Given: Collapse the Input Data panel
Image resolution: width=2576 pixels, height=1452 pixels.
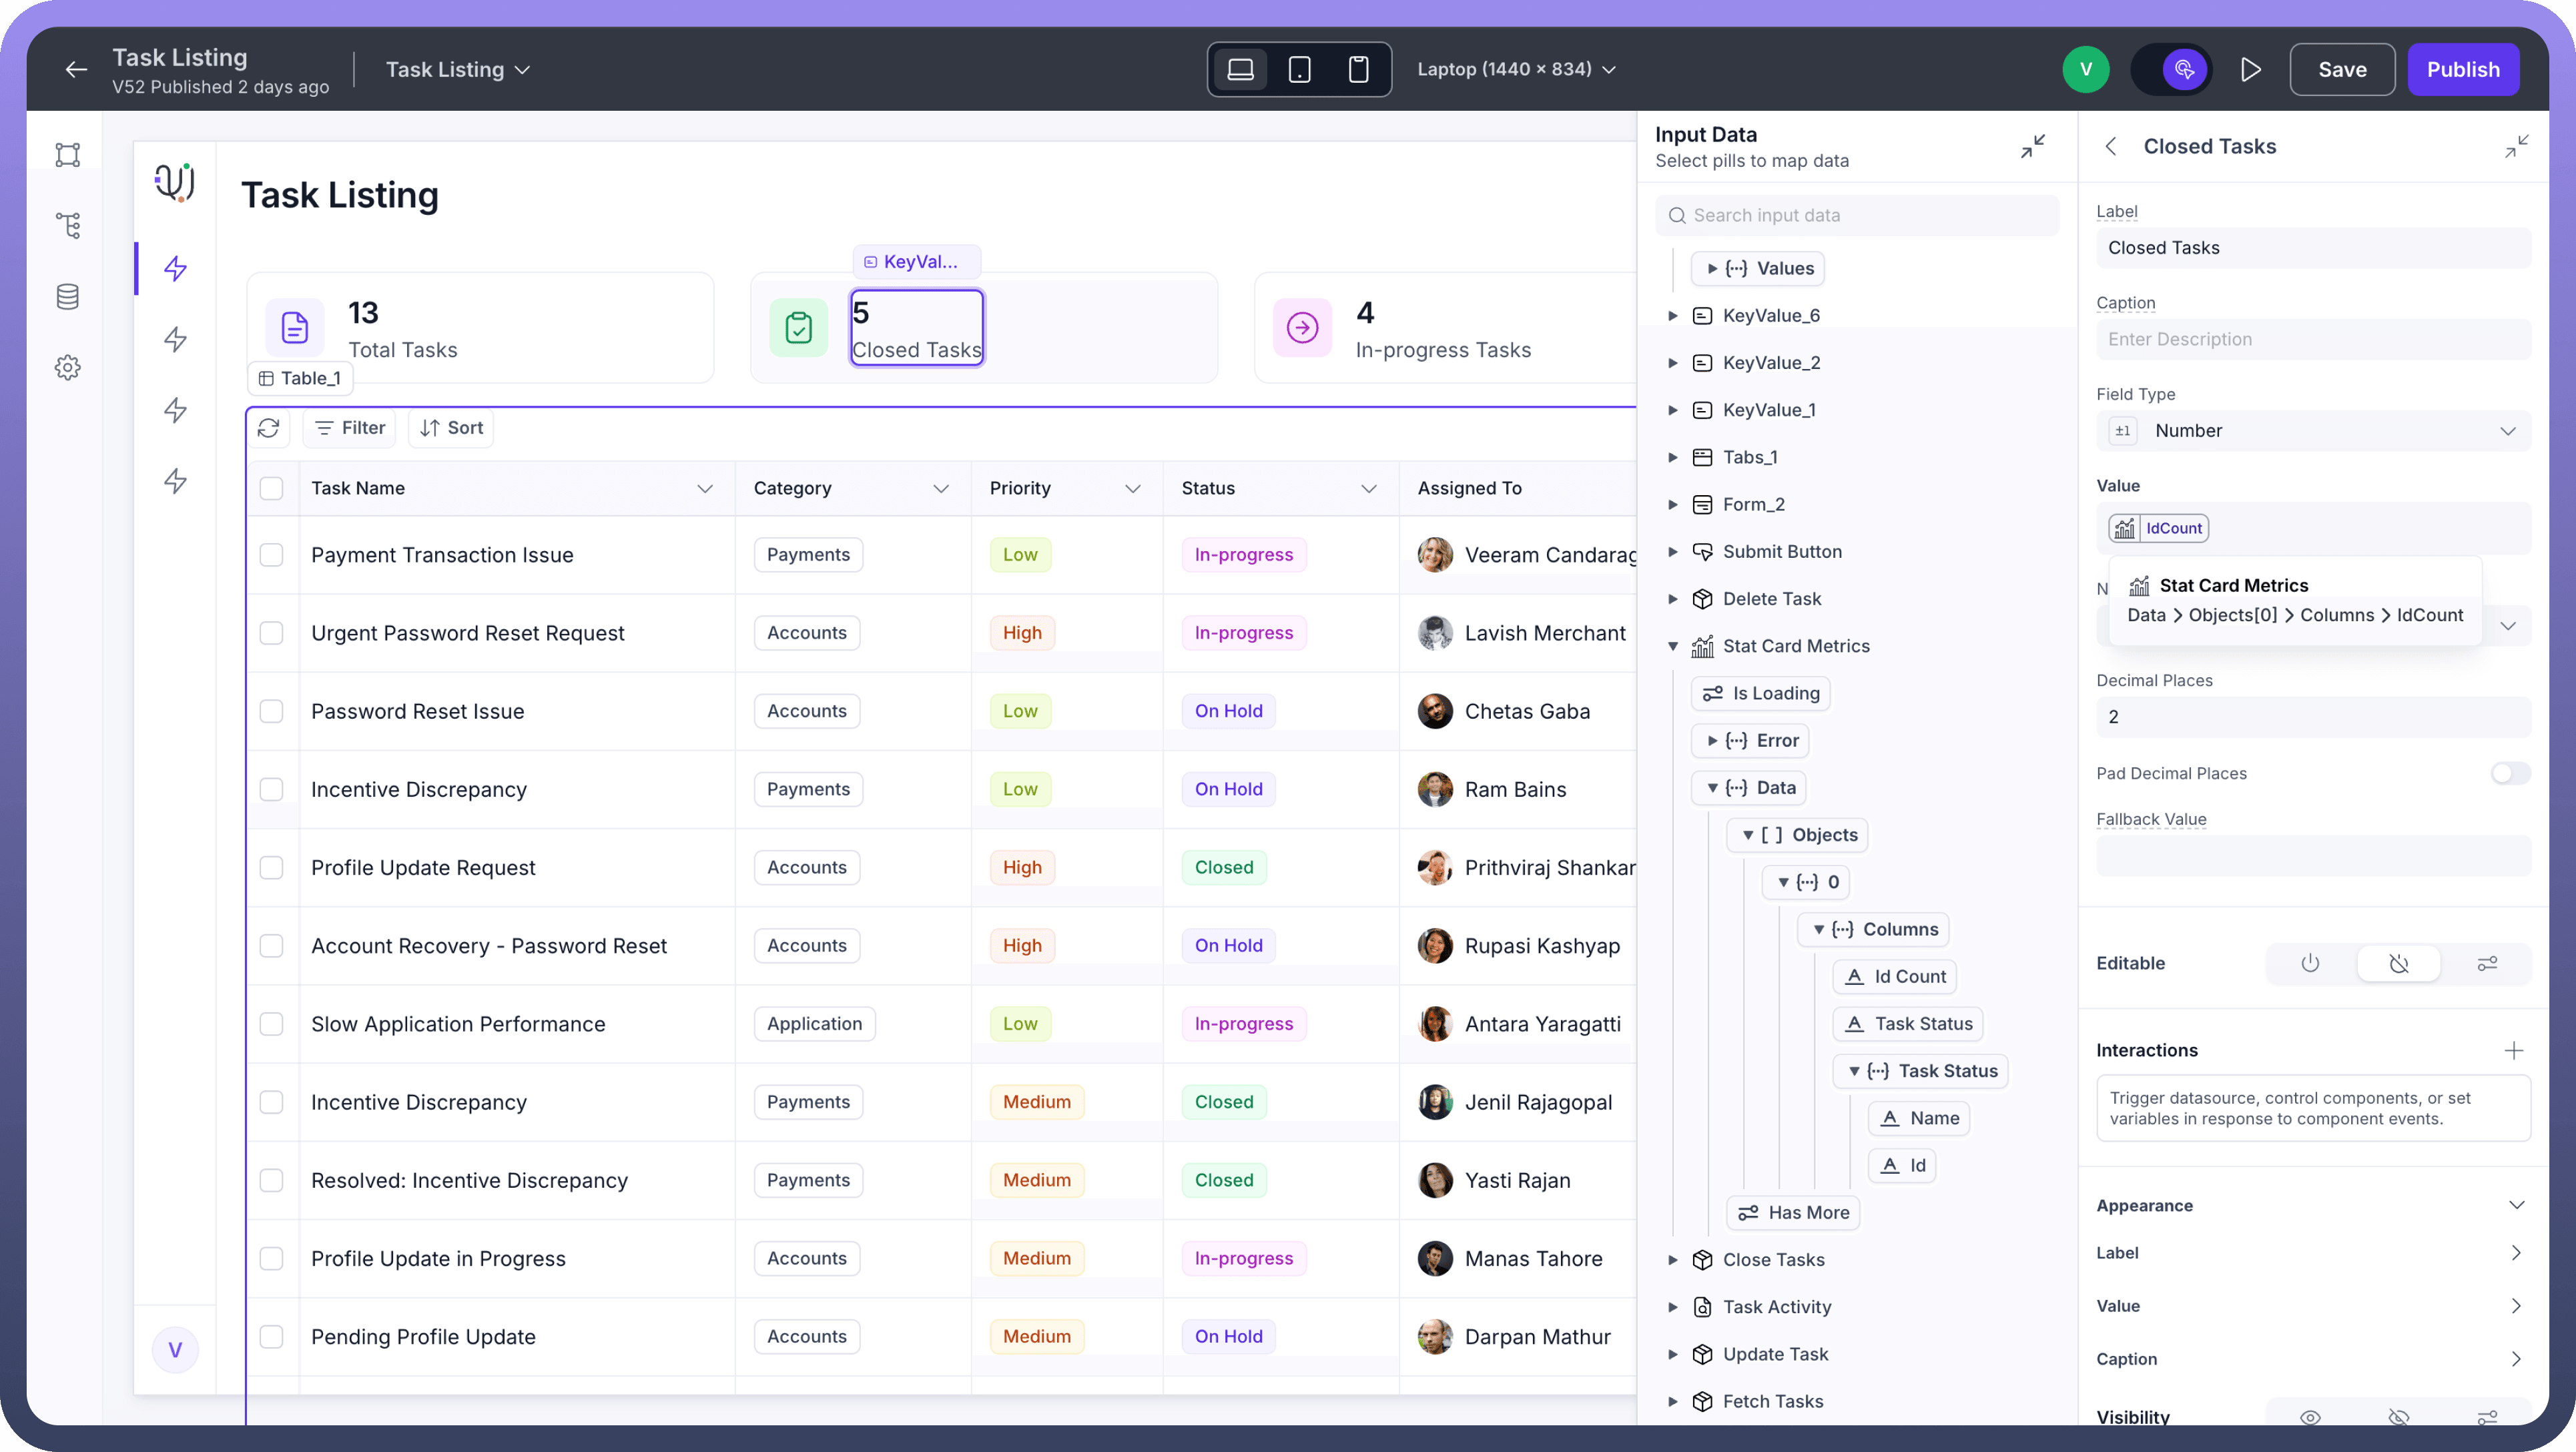Looking at the screenshot, I should [x=2032, y=146].
